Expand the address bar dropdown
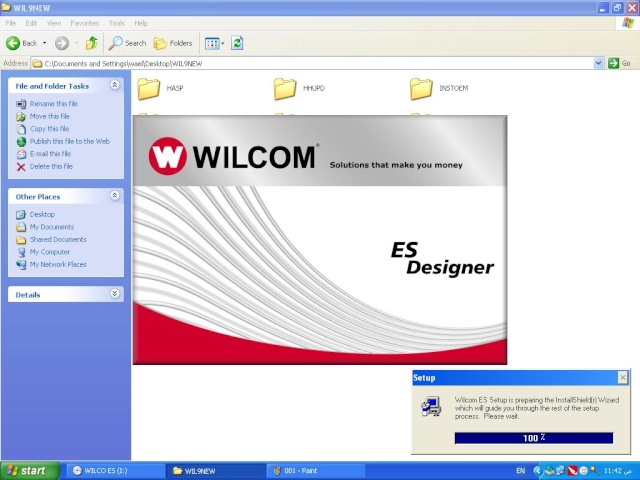640x480 pixels. (x=598, y=63)
